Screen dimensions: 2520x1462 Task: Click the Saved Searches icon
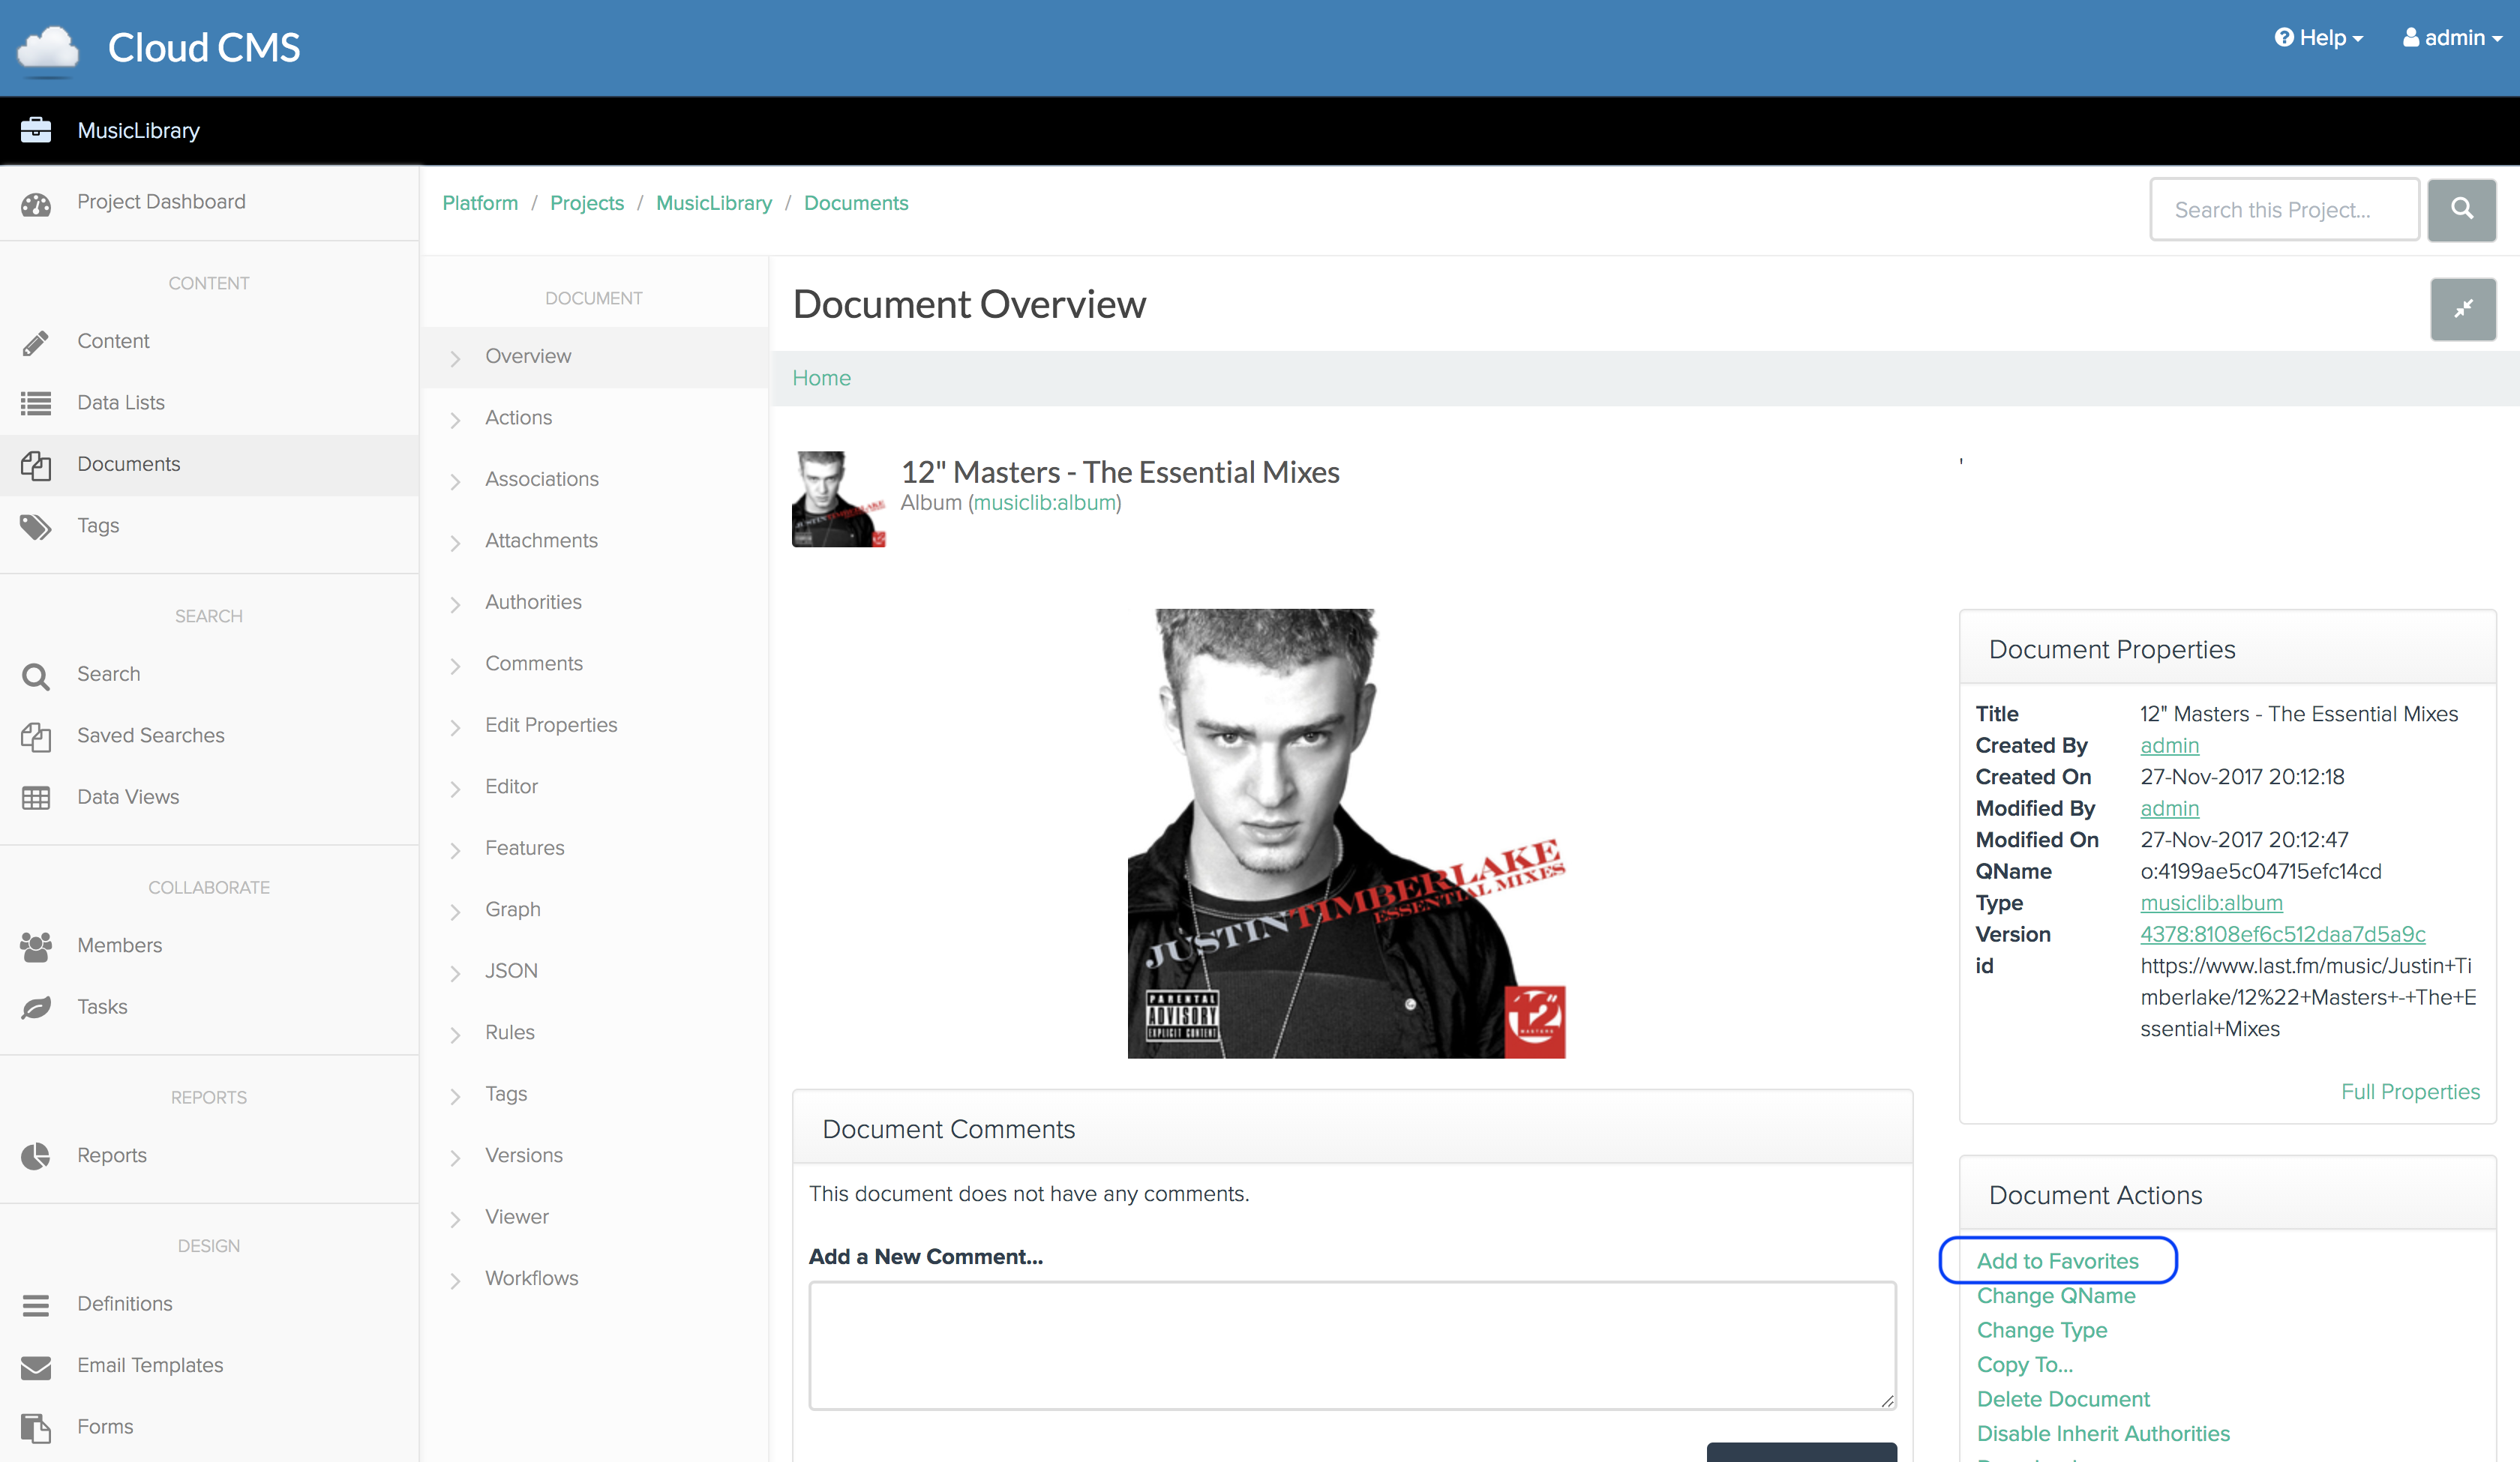36,737
